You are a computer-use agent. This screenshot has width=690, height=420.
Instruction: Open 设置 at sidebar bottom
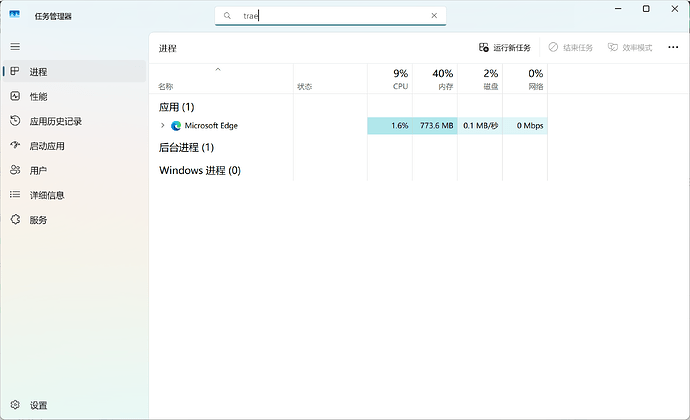74,405
